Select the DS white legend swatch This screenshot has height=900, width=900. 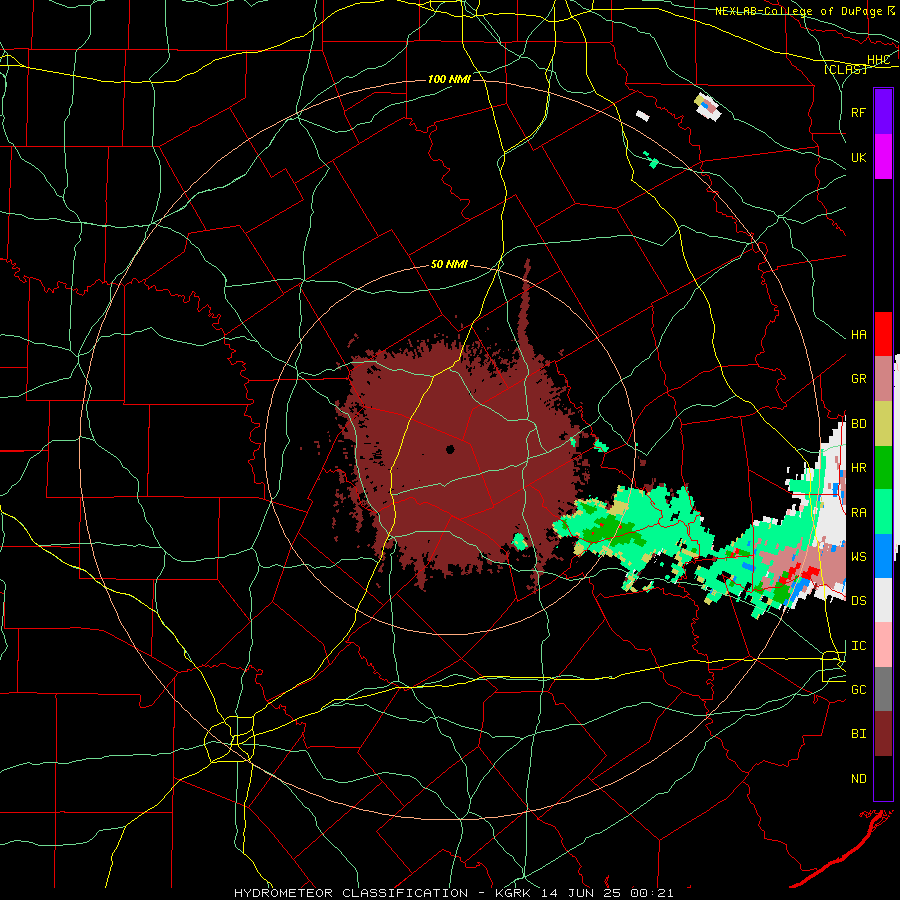click(x=883, y=600)
